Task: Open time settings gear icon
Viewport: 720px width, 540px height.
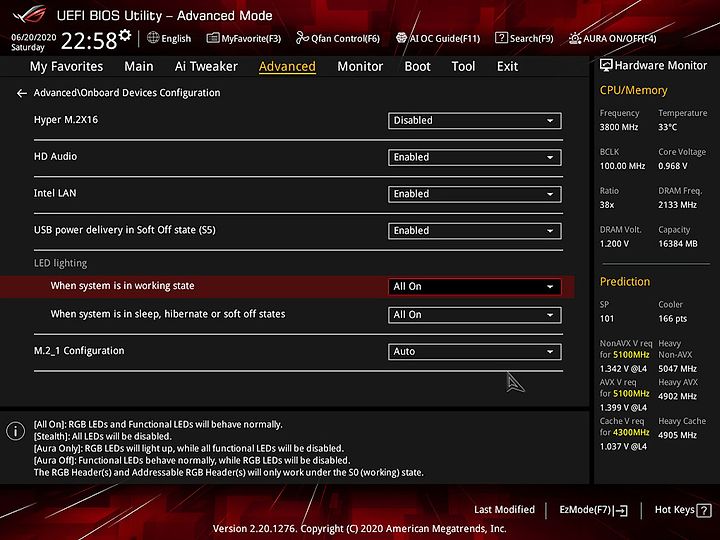Action: point(124,35)
